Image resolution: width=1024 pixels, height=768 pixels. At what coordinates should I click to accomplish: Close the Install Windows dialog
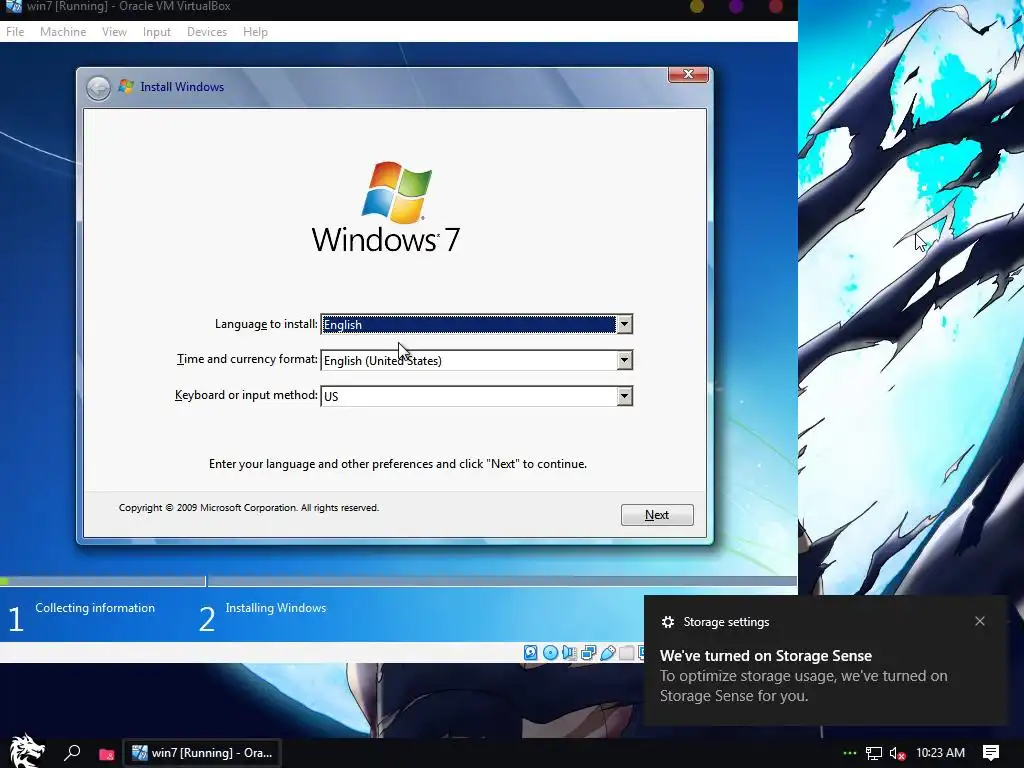pyautogui.click(x=688, y=74)
